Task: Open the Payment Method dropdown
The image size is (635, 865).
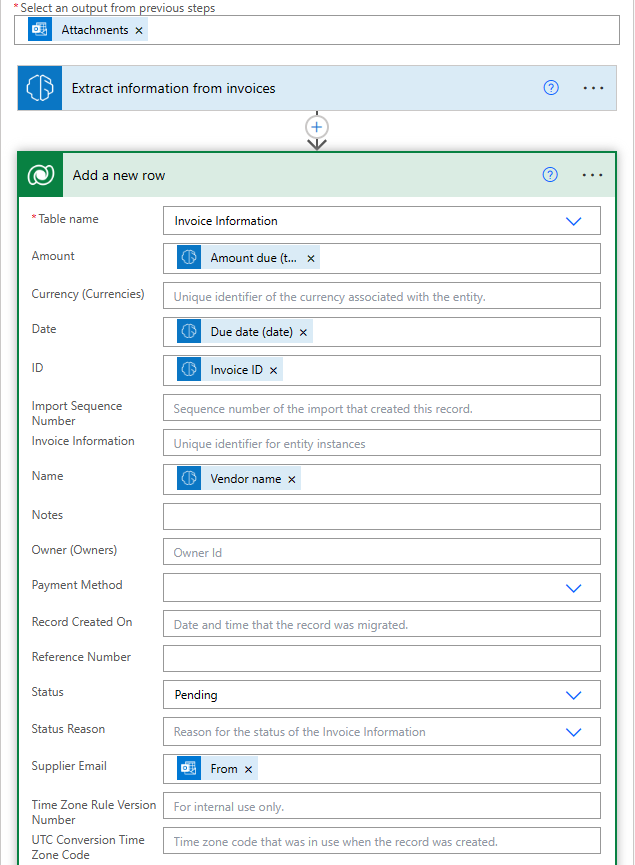Action: pyautogui.click(x=573, y=588)
